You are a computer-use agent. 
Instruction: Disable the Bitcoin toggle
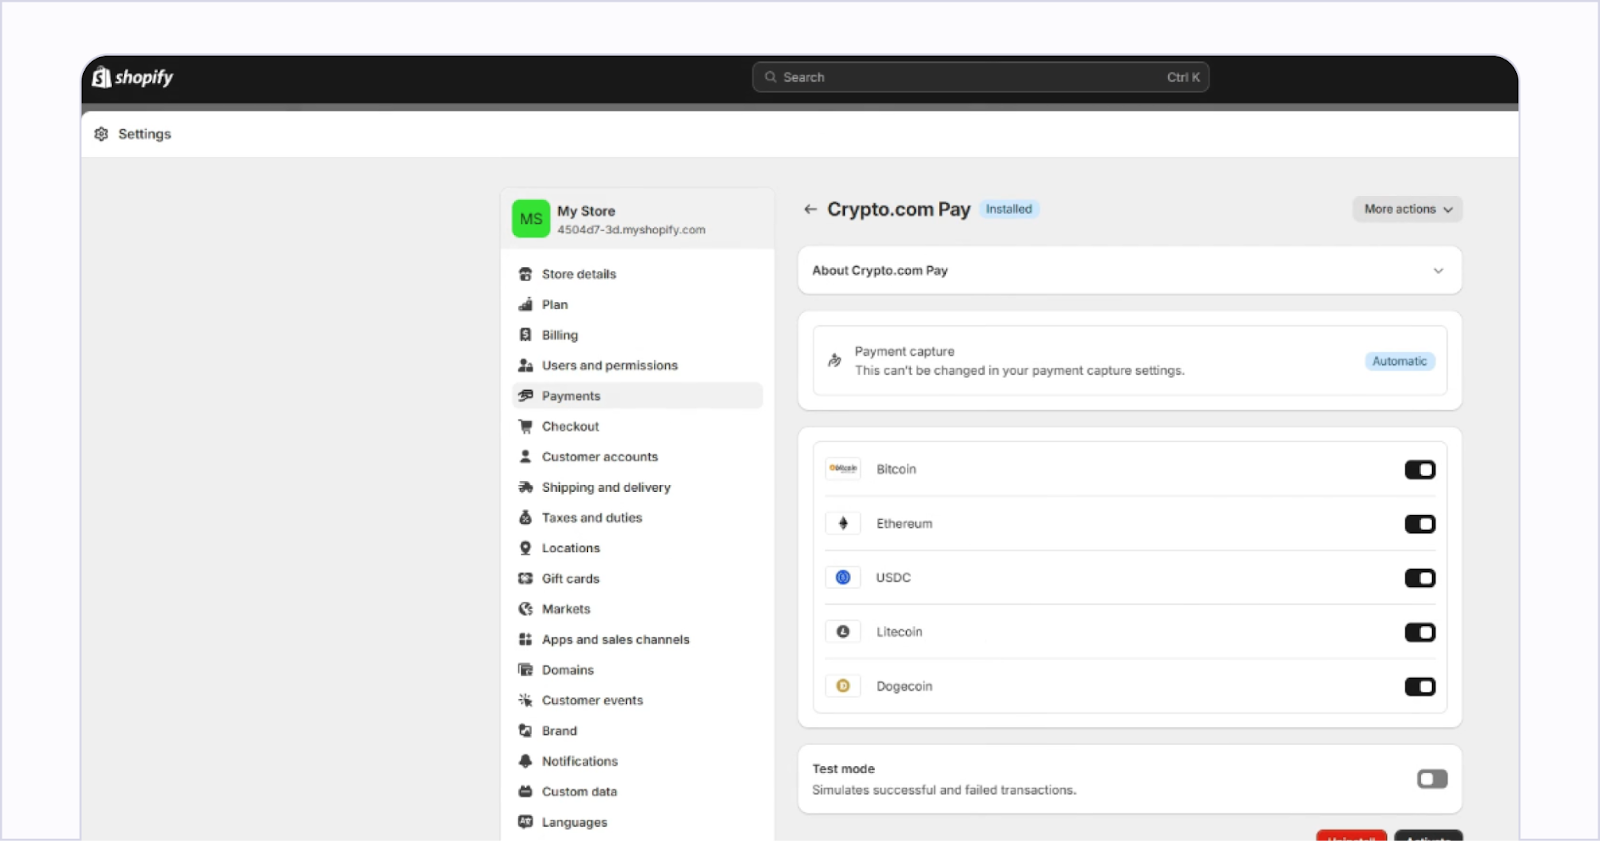point(1420,470)
